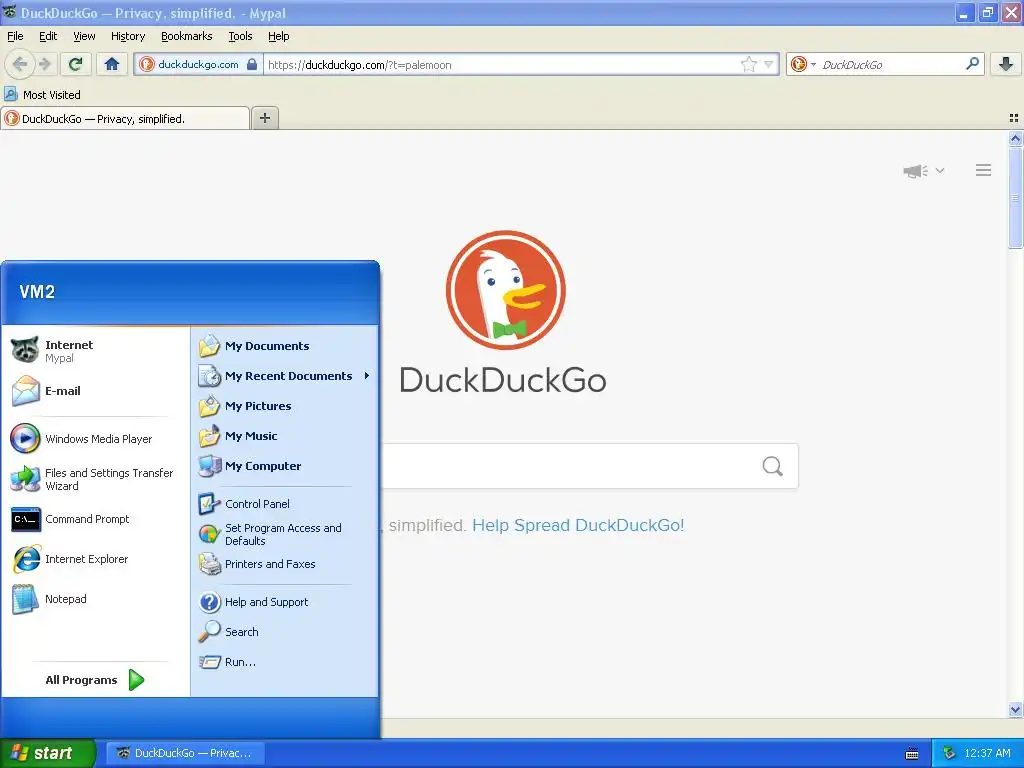The image size is (1024, 768).
Task: Go to the home page icon
Action: [112, 64]
